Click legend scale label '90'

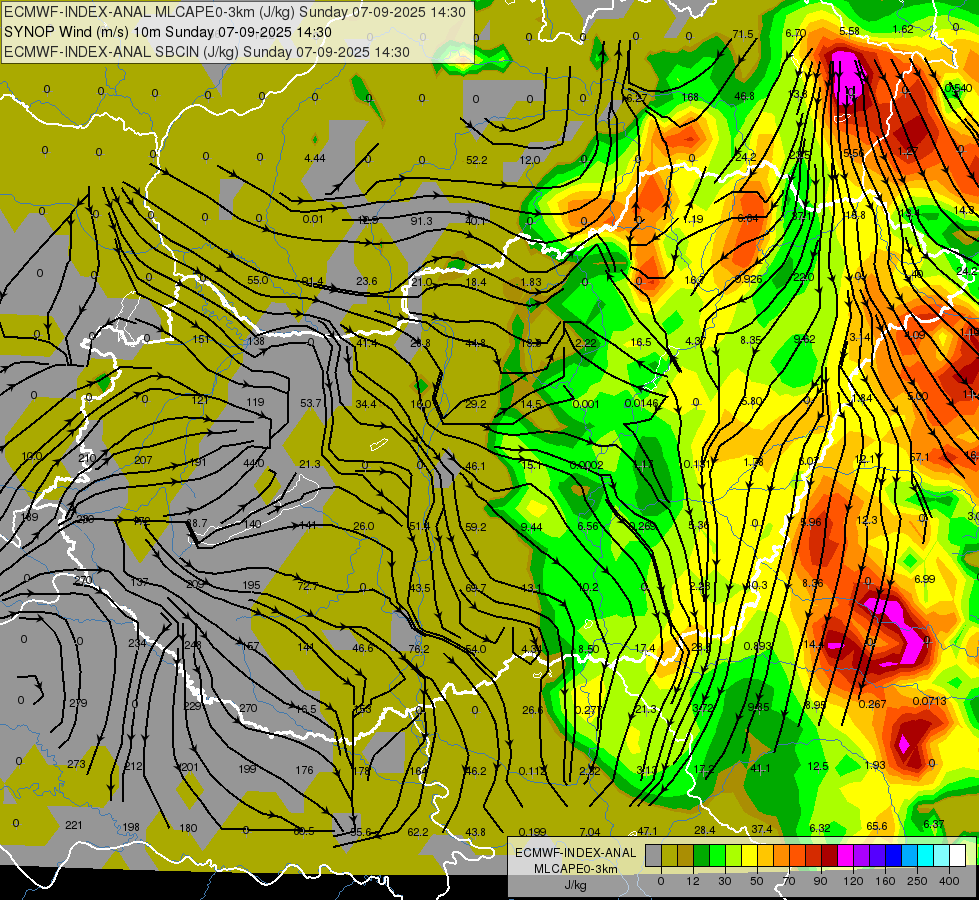coord(820,881)
